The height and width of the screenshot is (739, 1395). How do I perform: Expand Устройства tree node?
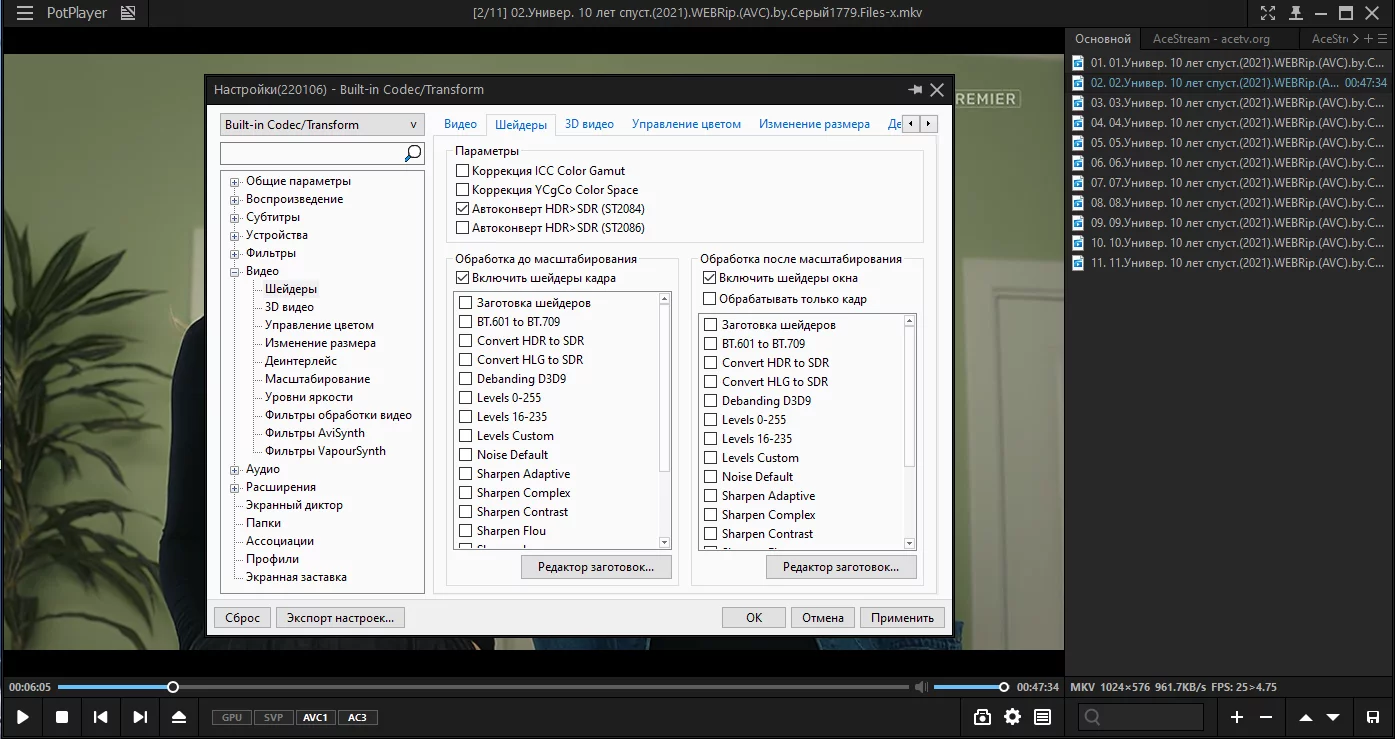click(x=235, y=236)
